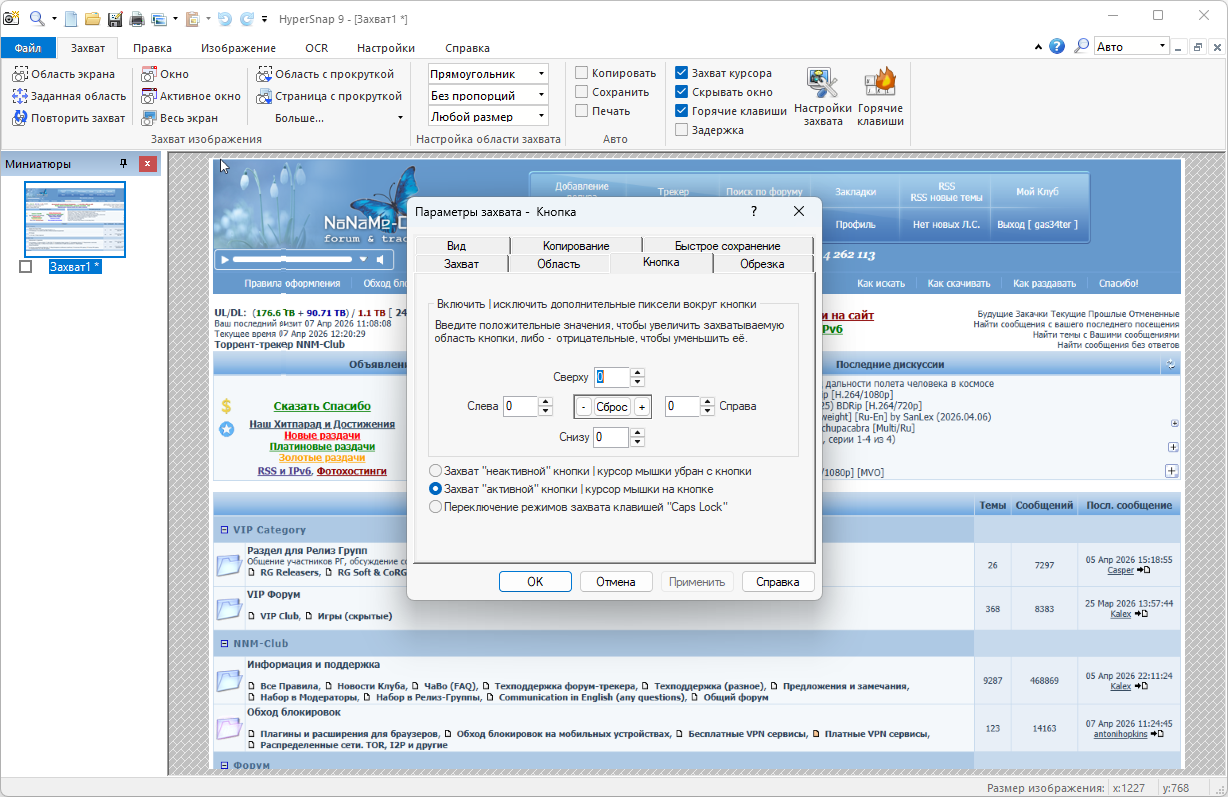Image resolution: width=1228 pixels, height=797 pixels.
Task: Open the 'Без пропорций' dropdown
Action: coord(542,96)
